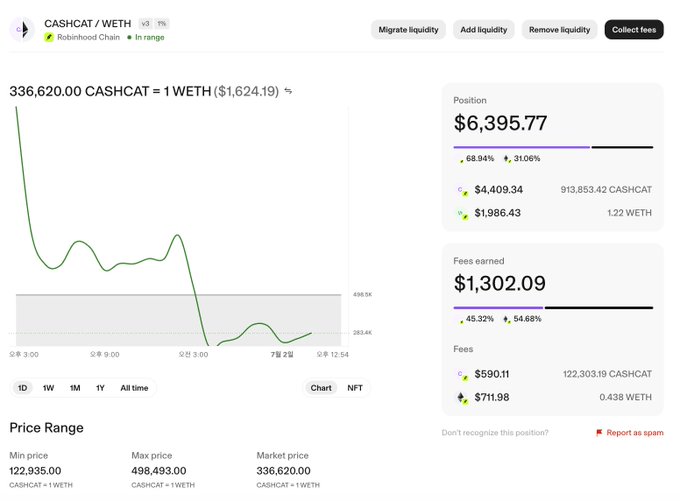680x501 pixels.
Task: Click the In range status indicator
Action: [146, 37]
